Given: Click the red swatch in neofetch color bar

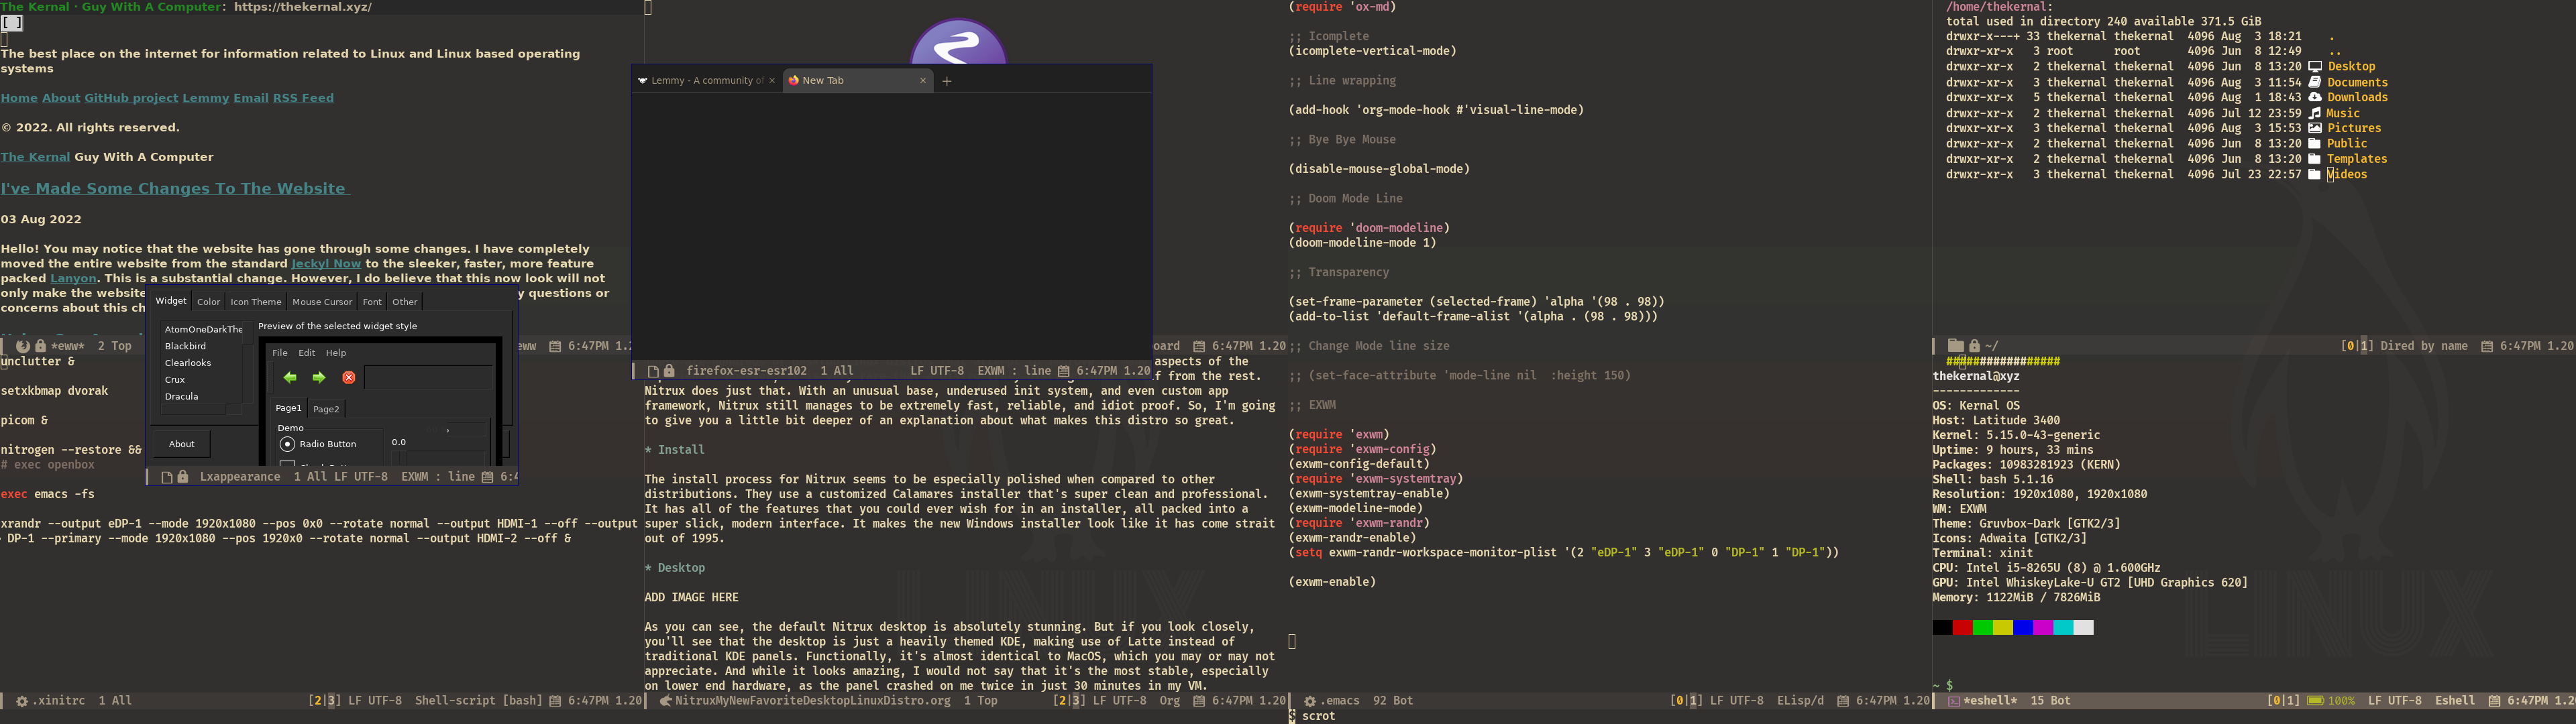Looking at the screenshot, I should point(1962,628).
